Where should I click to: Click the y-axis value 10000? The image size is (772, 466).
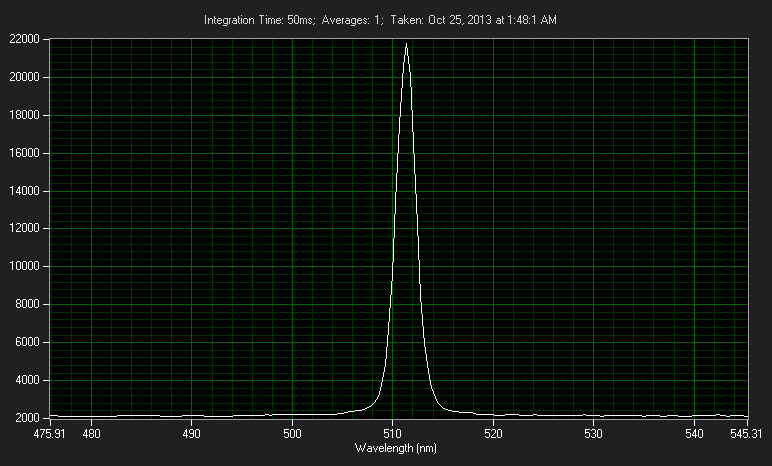25,266
